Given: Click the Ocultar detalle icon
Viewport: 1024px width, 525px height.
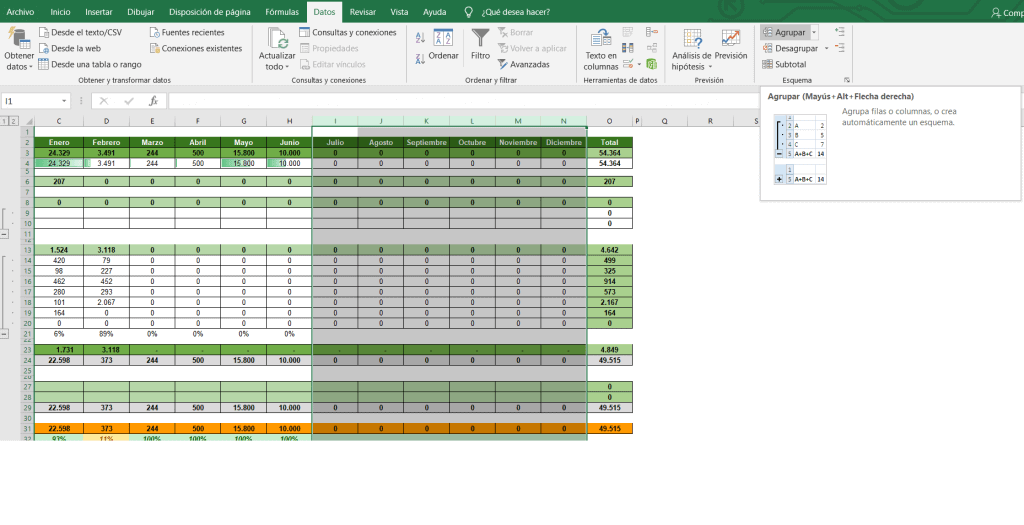Looking at the screenshot, I should (840, 48).
